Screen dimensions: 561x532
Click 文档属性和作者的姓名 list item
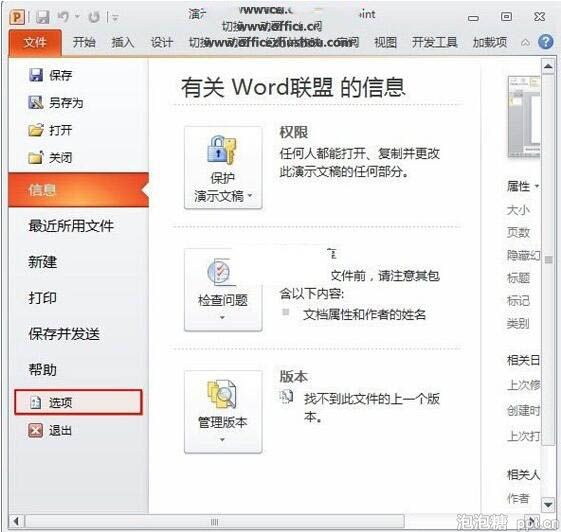(x=364, y=314)
